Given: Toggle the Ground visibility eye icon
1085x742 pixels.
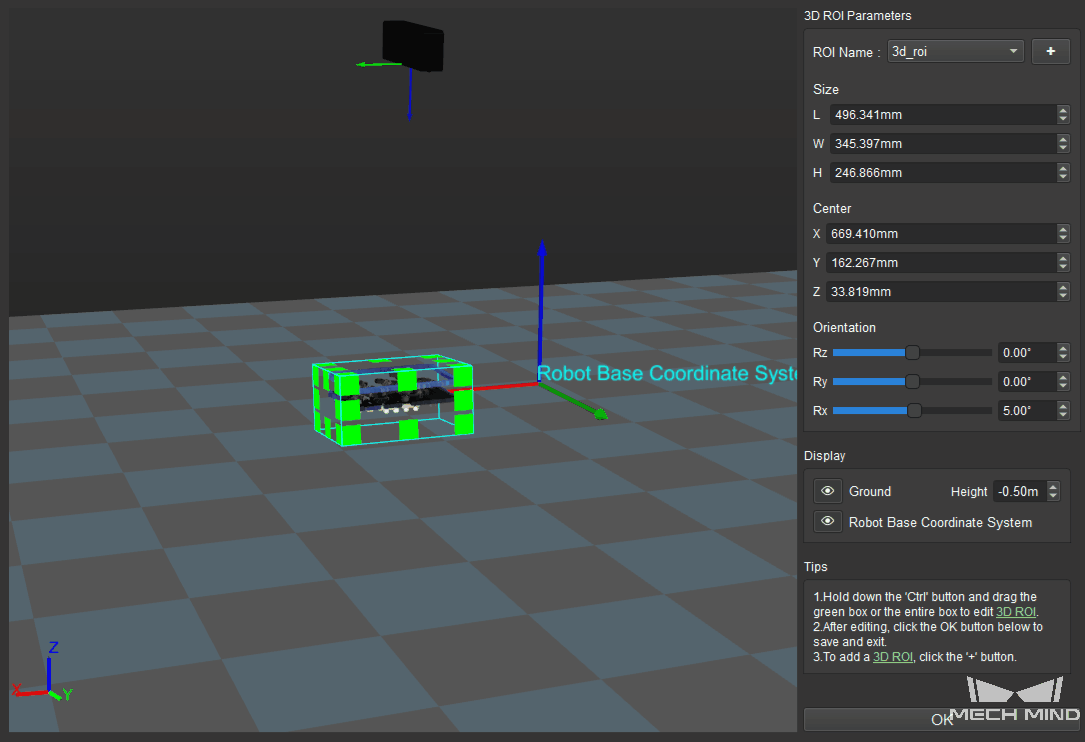Looking at the screenshot, I should click(x=827, y=491).
